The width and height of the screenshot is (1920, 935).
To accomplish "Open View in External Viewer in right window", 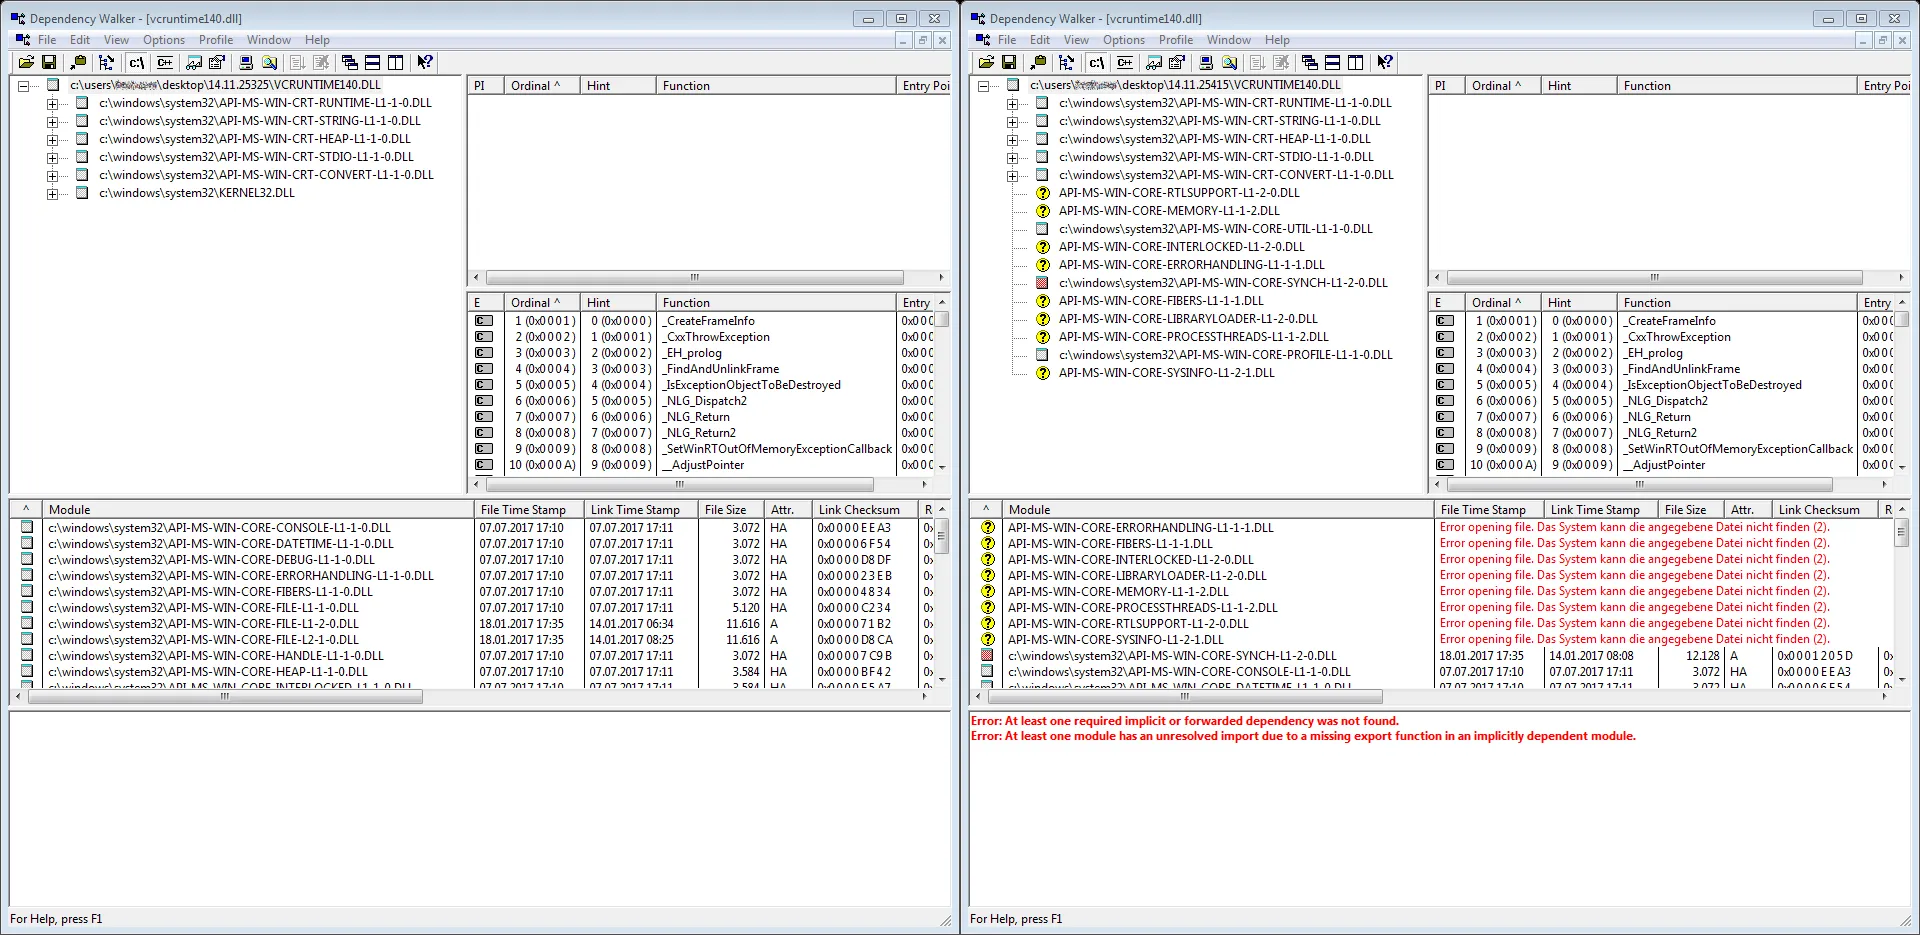I will [x=1154, y=62].
